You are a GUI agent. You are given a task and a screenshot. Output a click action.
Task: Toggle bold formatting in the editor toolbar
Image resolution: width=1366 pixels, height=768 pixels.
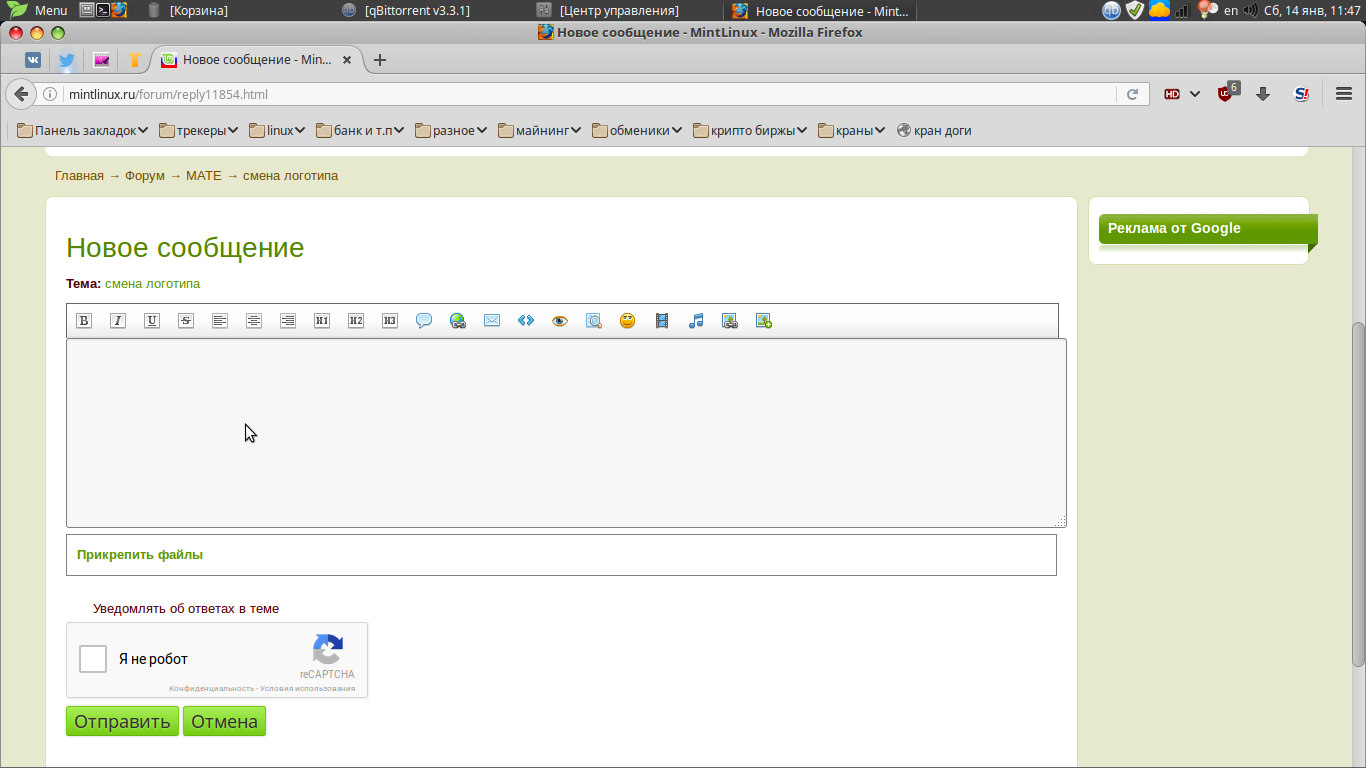pyautogui.click(x=84, y=321)
